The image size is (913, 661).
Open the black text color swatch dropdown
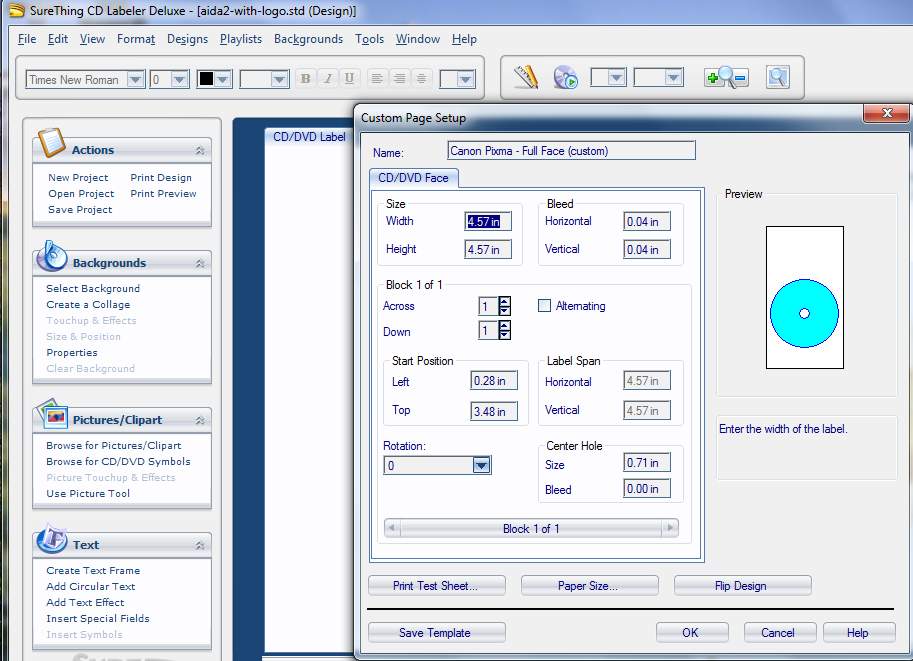[x=222, y=80]
